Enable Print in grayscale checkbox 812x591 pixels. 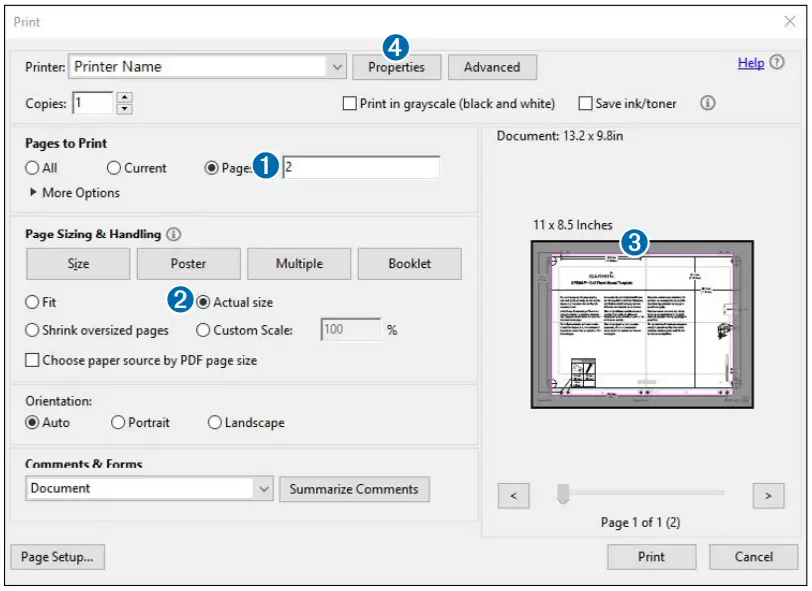coord(349,104)
